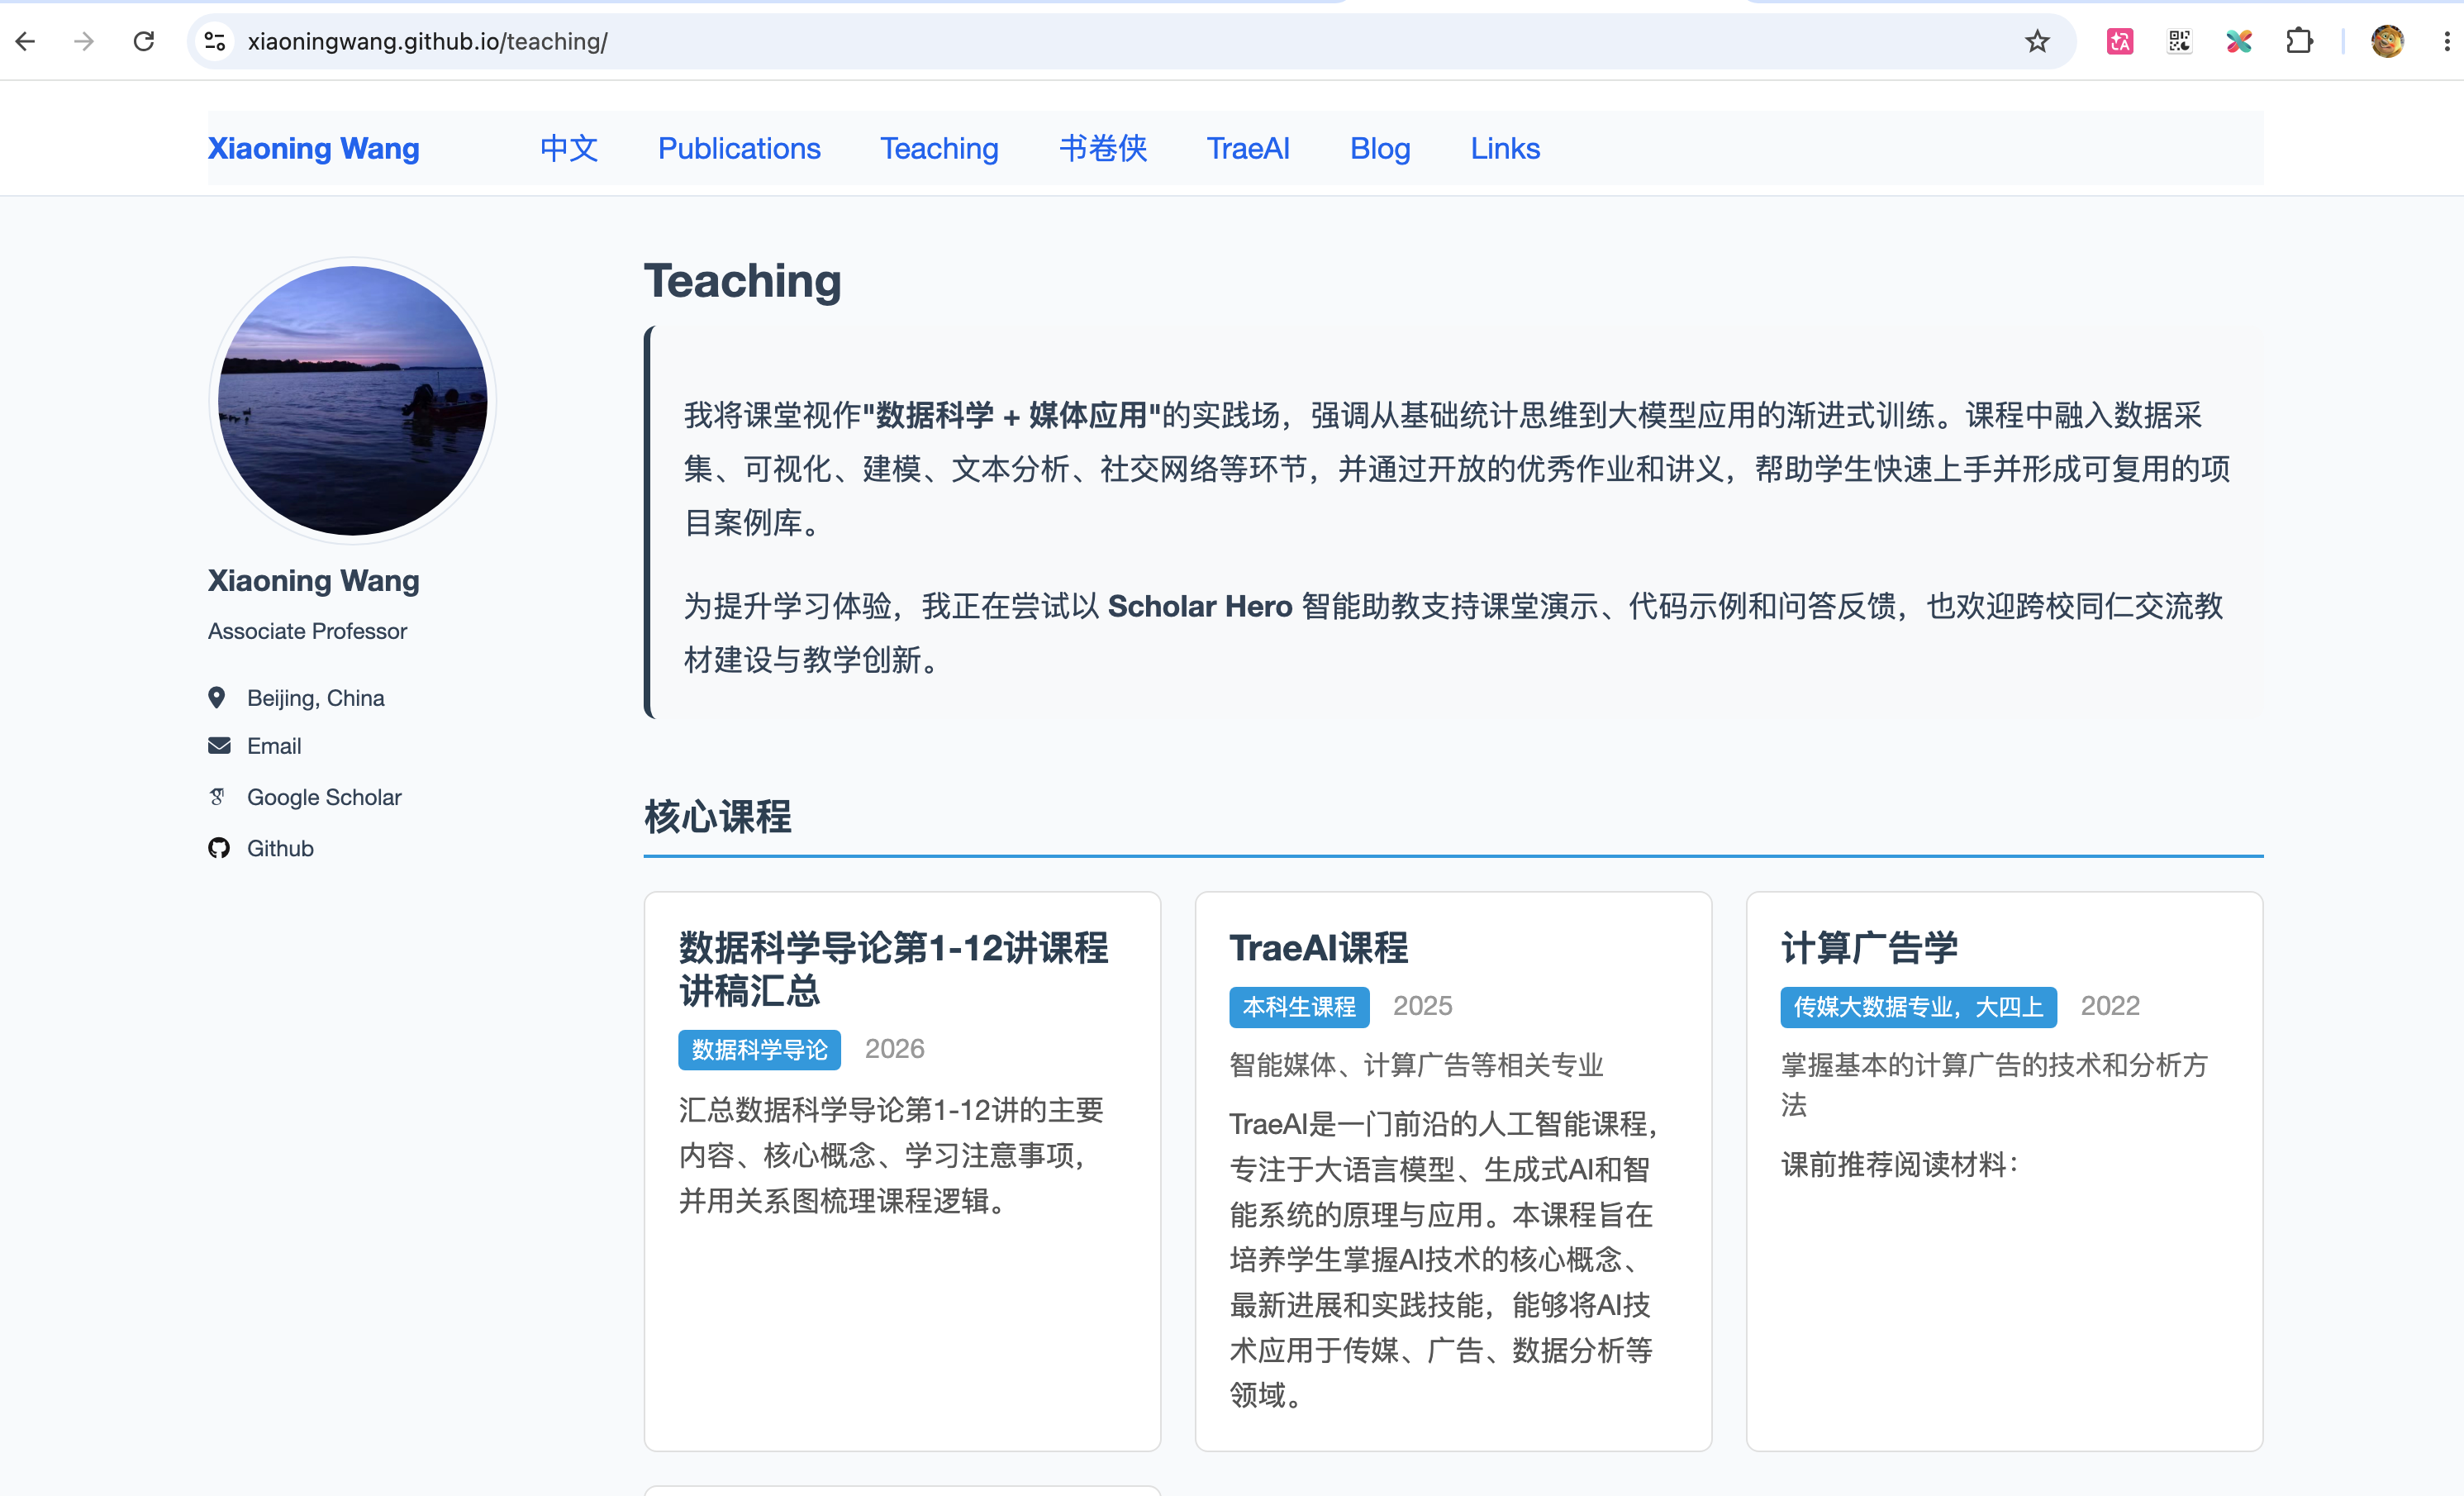The height and width of the screenshot is (1496, 2464).
Task: Click the year 2026 label
Action: tap(894, 1048)
